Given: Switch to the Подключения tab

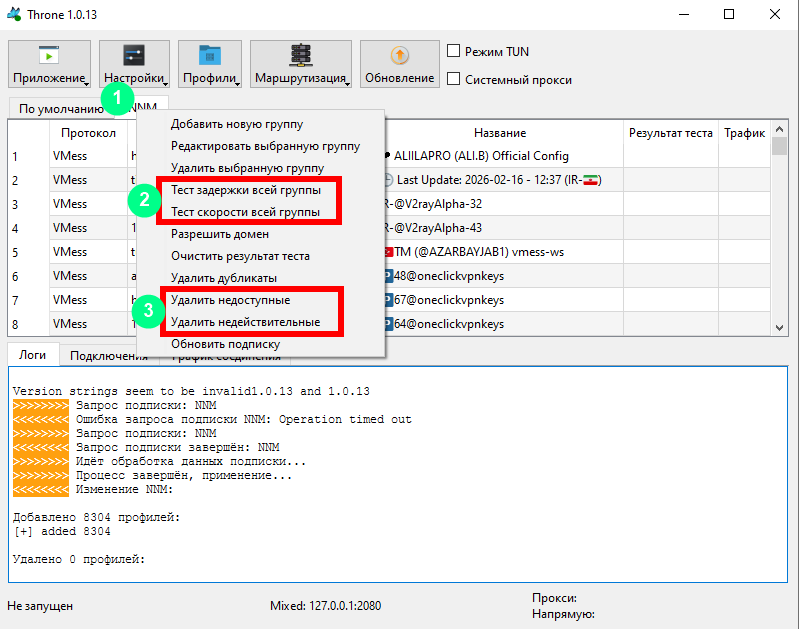Looking at the screenshot, I should pyautogui.click(x=109, y=355).
